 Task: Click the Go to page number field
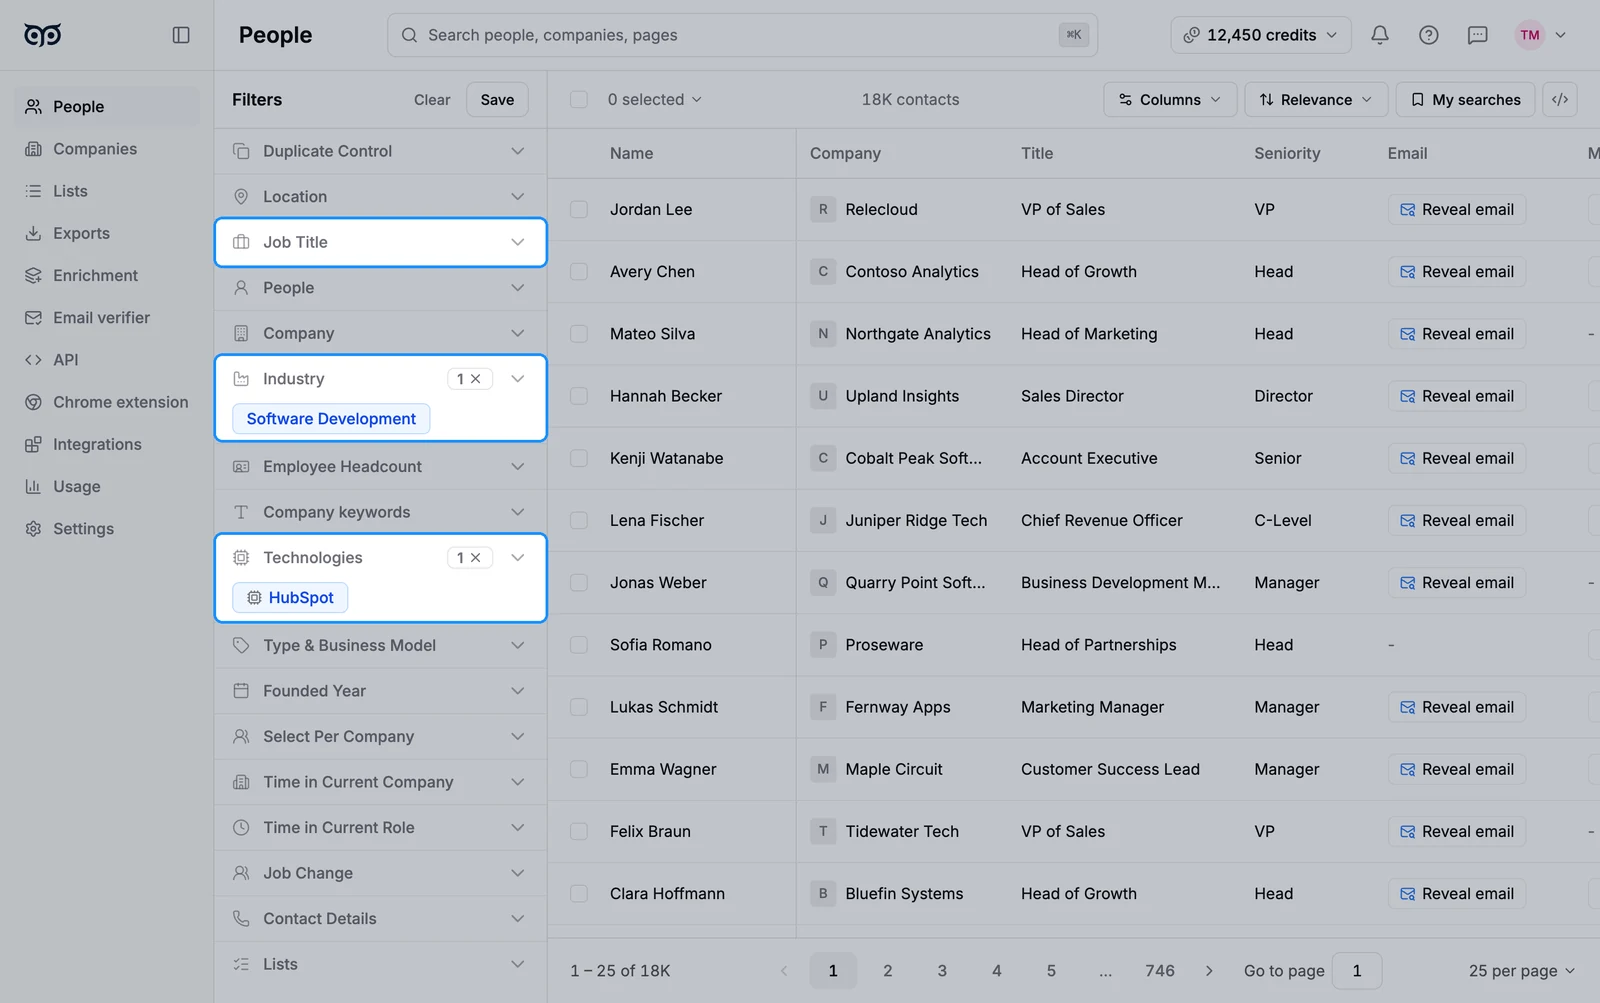point(1357,971)
